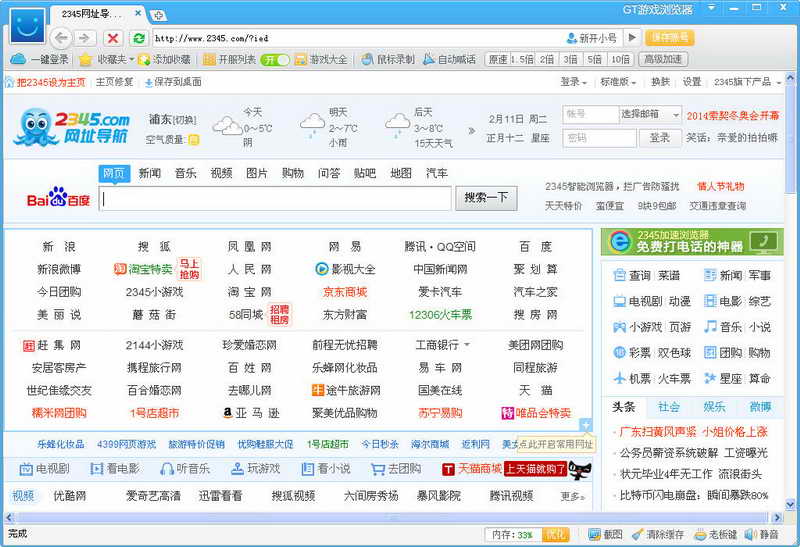The image size is (800, 547).
Task: Click 机票 airplane icon in sidebar
Action: 619,379
